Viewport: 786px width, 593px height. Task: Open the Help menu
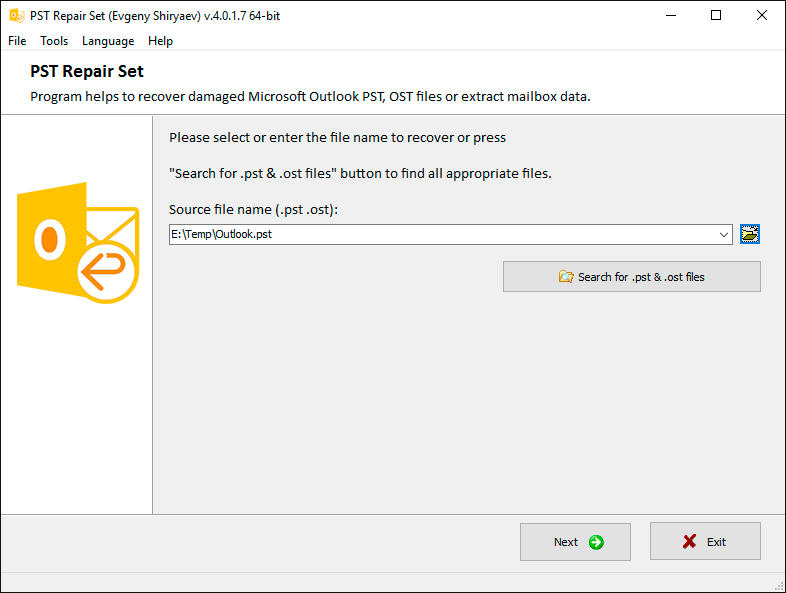(160, 41)
